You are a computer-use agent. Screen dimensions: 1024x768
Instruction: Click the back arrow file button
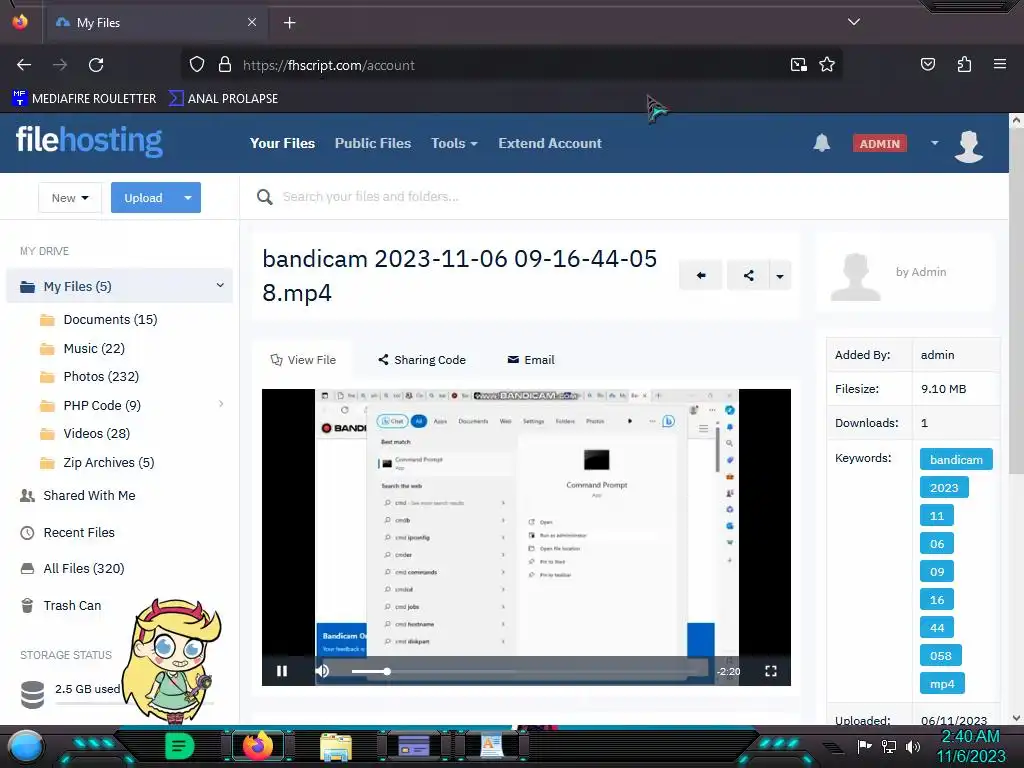coord(701,276)
